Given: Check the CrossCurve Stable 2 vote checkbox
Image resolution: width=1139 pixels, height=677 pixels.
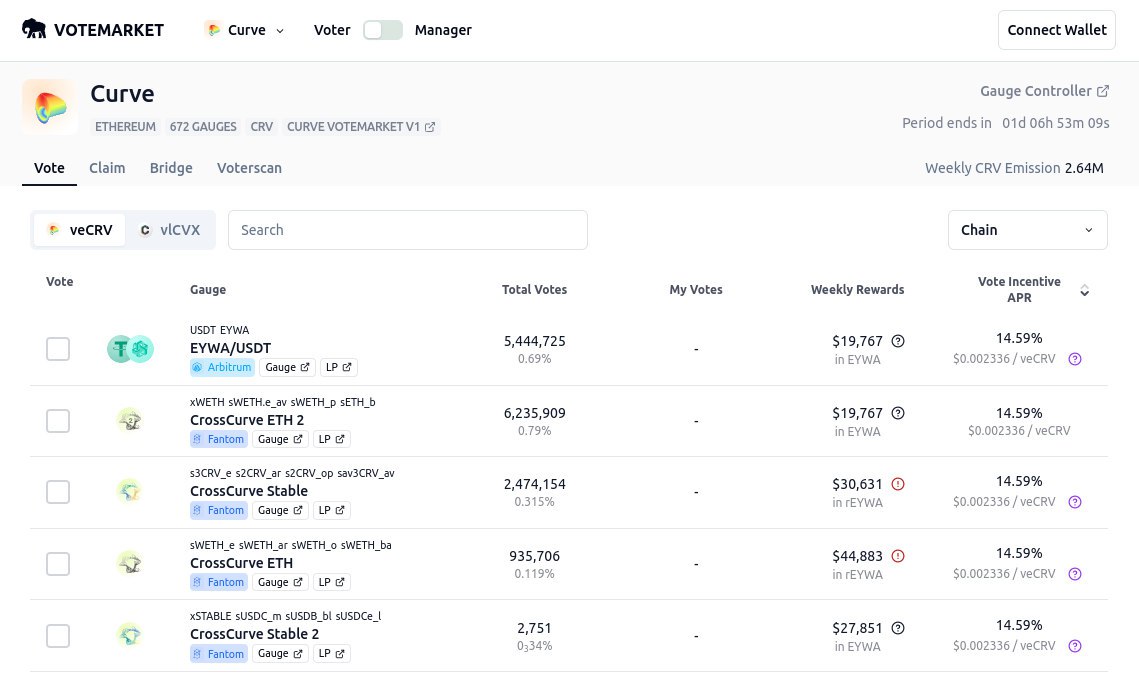Looking at the screenshot, I should pyautogui.click(x=58, y=636).
